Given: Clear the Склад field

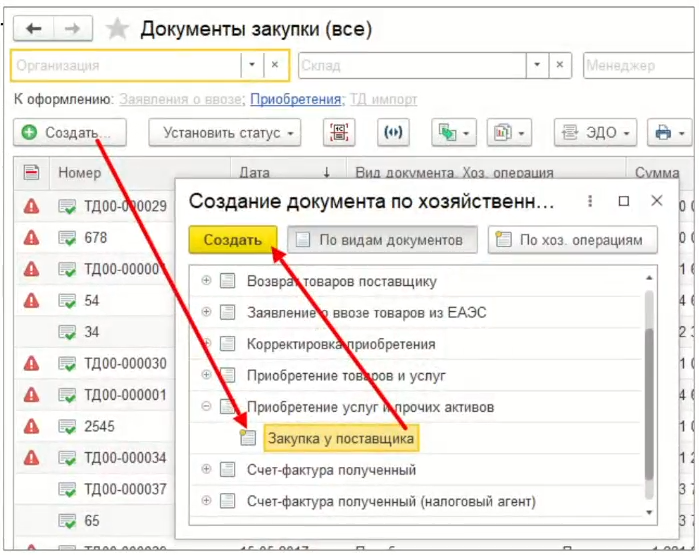Looking at the screenshot, I should 560,65.
